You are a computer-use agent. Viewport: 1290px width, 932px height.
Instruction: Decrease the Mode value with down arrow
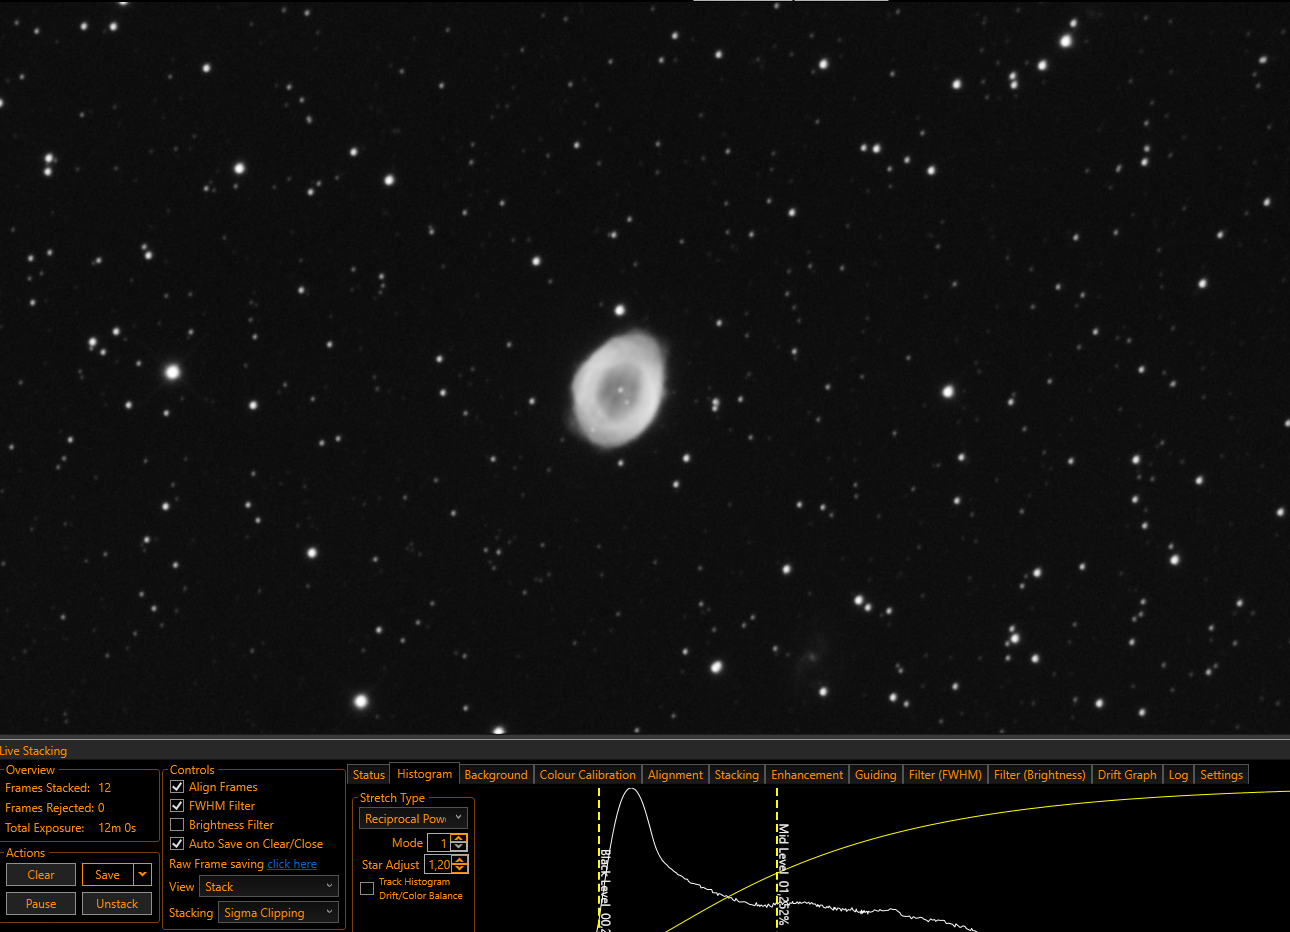click(x=459, y=847)
